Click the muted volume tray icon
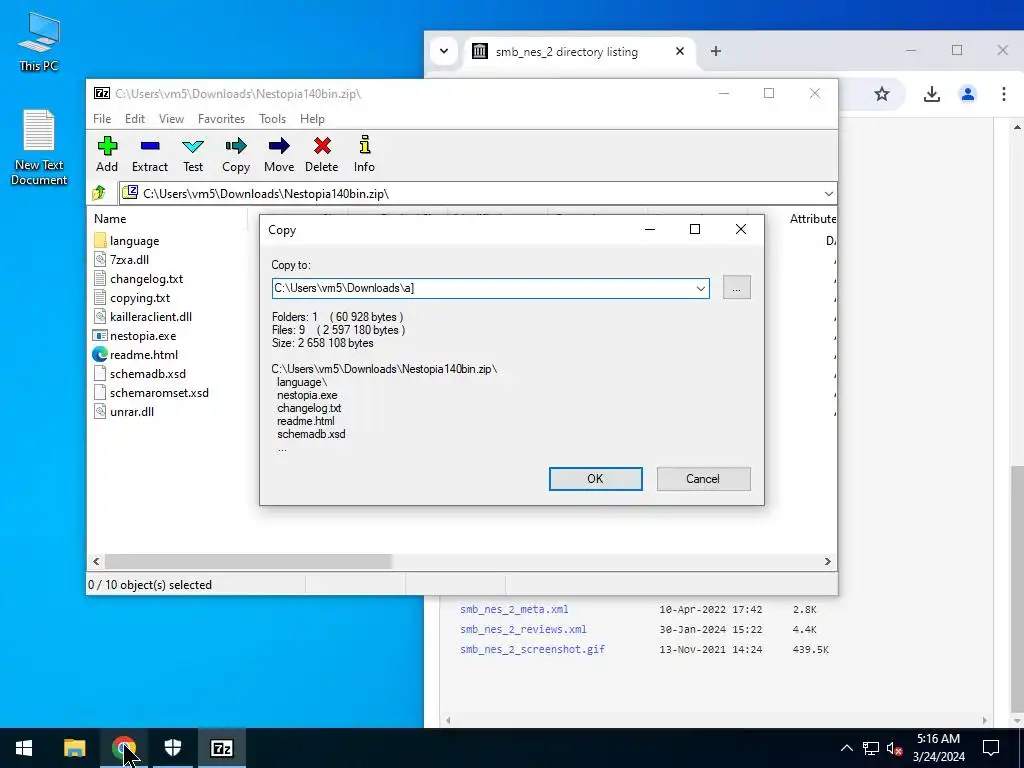Image resolution: width=1024 pixels, height=768 pixels. [895, 748]
